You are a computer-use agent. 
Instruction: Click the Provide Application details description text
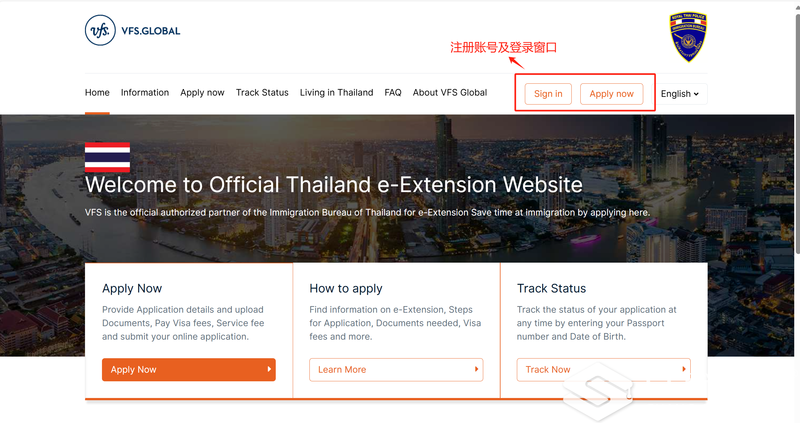click(183, 323)
